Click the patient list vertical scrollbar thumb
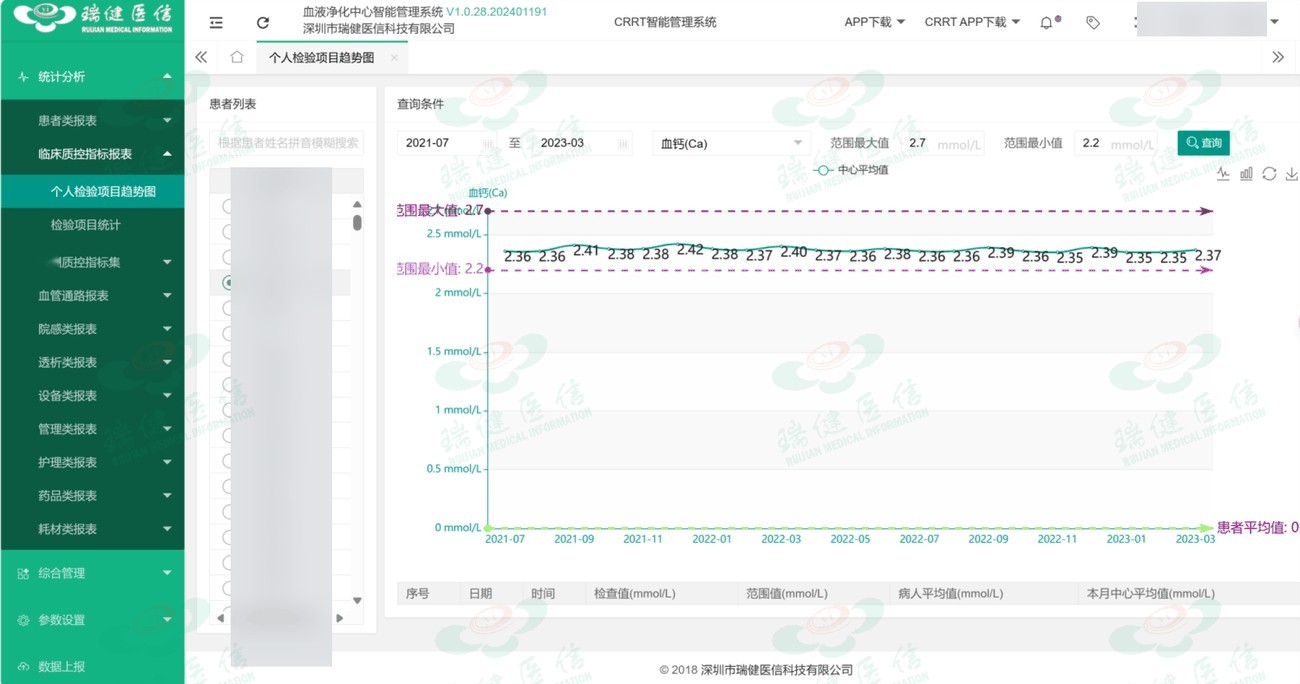The width and height of the screenshot is (1300, 684). pos(357,222)
